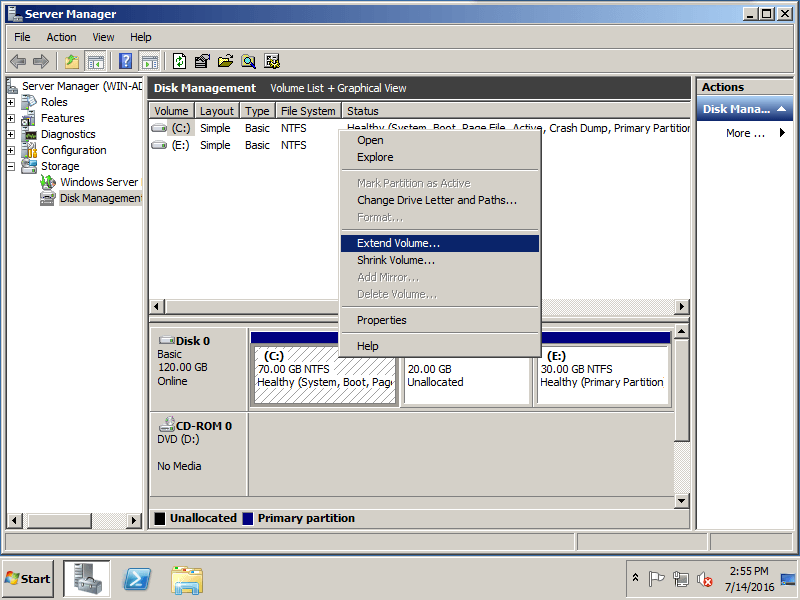Click the Disk Management tree icon
This screenshot has height=600, width=800.
coord(47,198)
